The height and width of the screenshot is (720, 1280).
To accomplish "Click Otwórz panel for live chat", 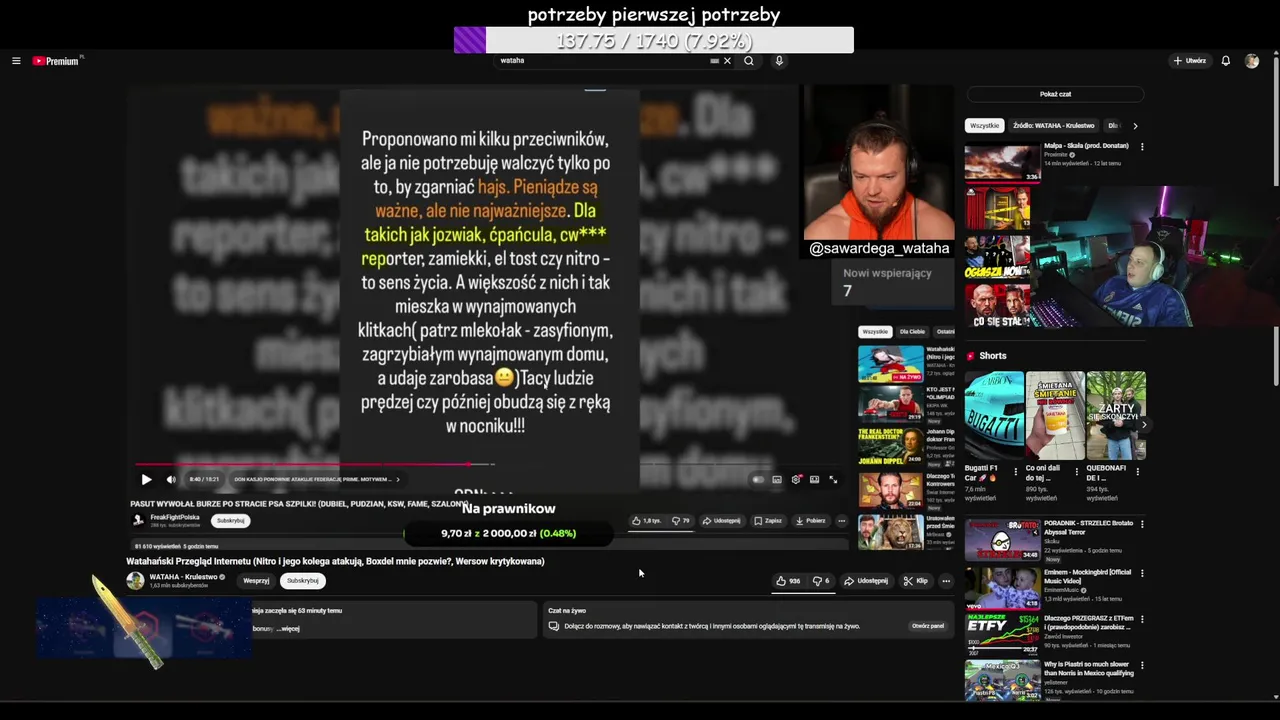I will (x=928, y=626).
